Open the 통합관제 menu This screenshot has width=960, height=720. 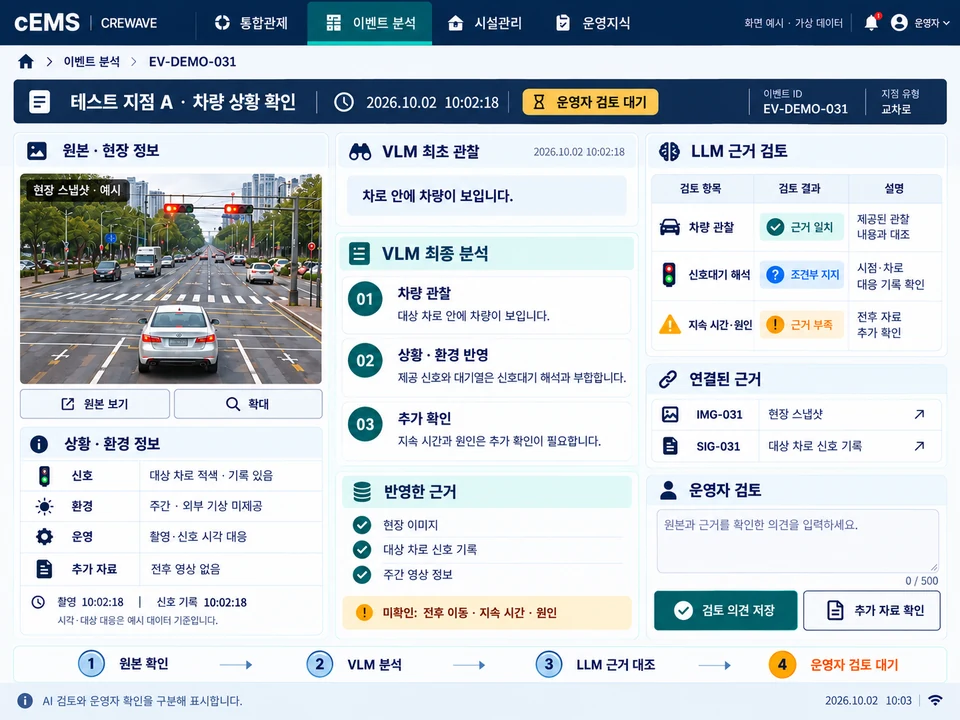point(251,23)
